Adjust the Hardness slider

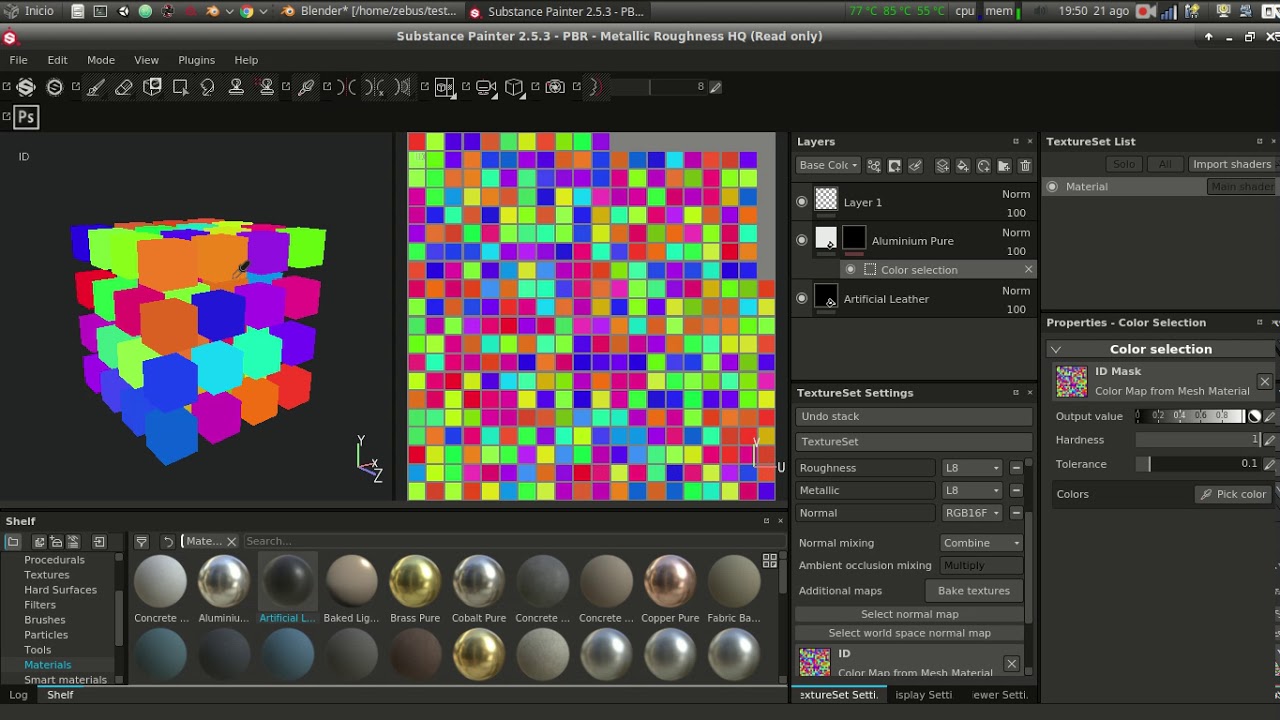1198,440
